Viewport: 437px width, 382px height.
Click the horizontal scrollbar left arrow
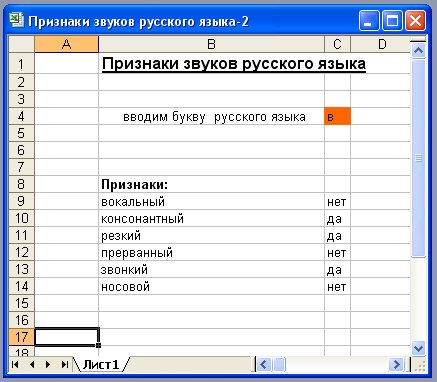[x=264, y=364]
